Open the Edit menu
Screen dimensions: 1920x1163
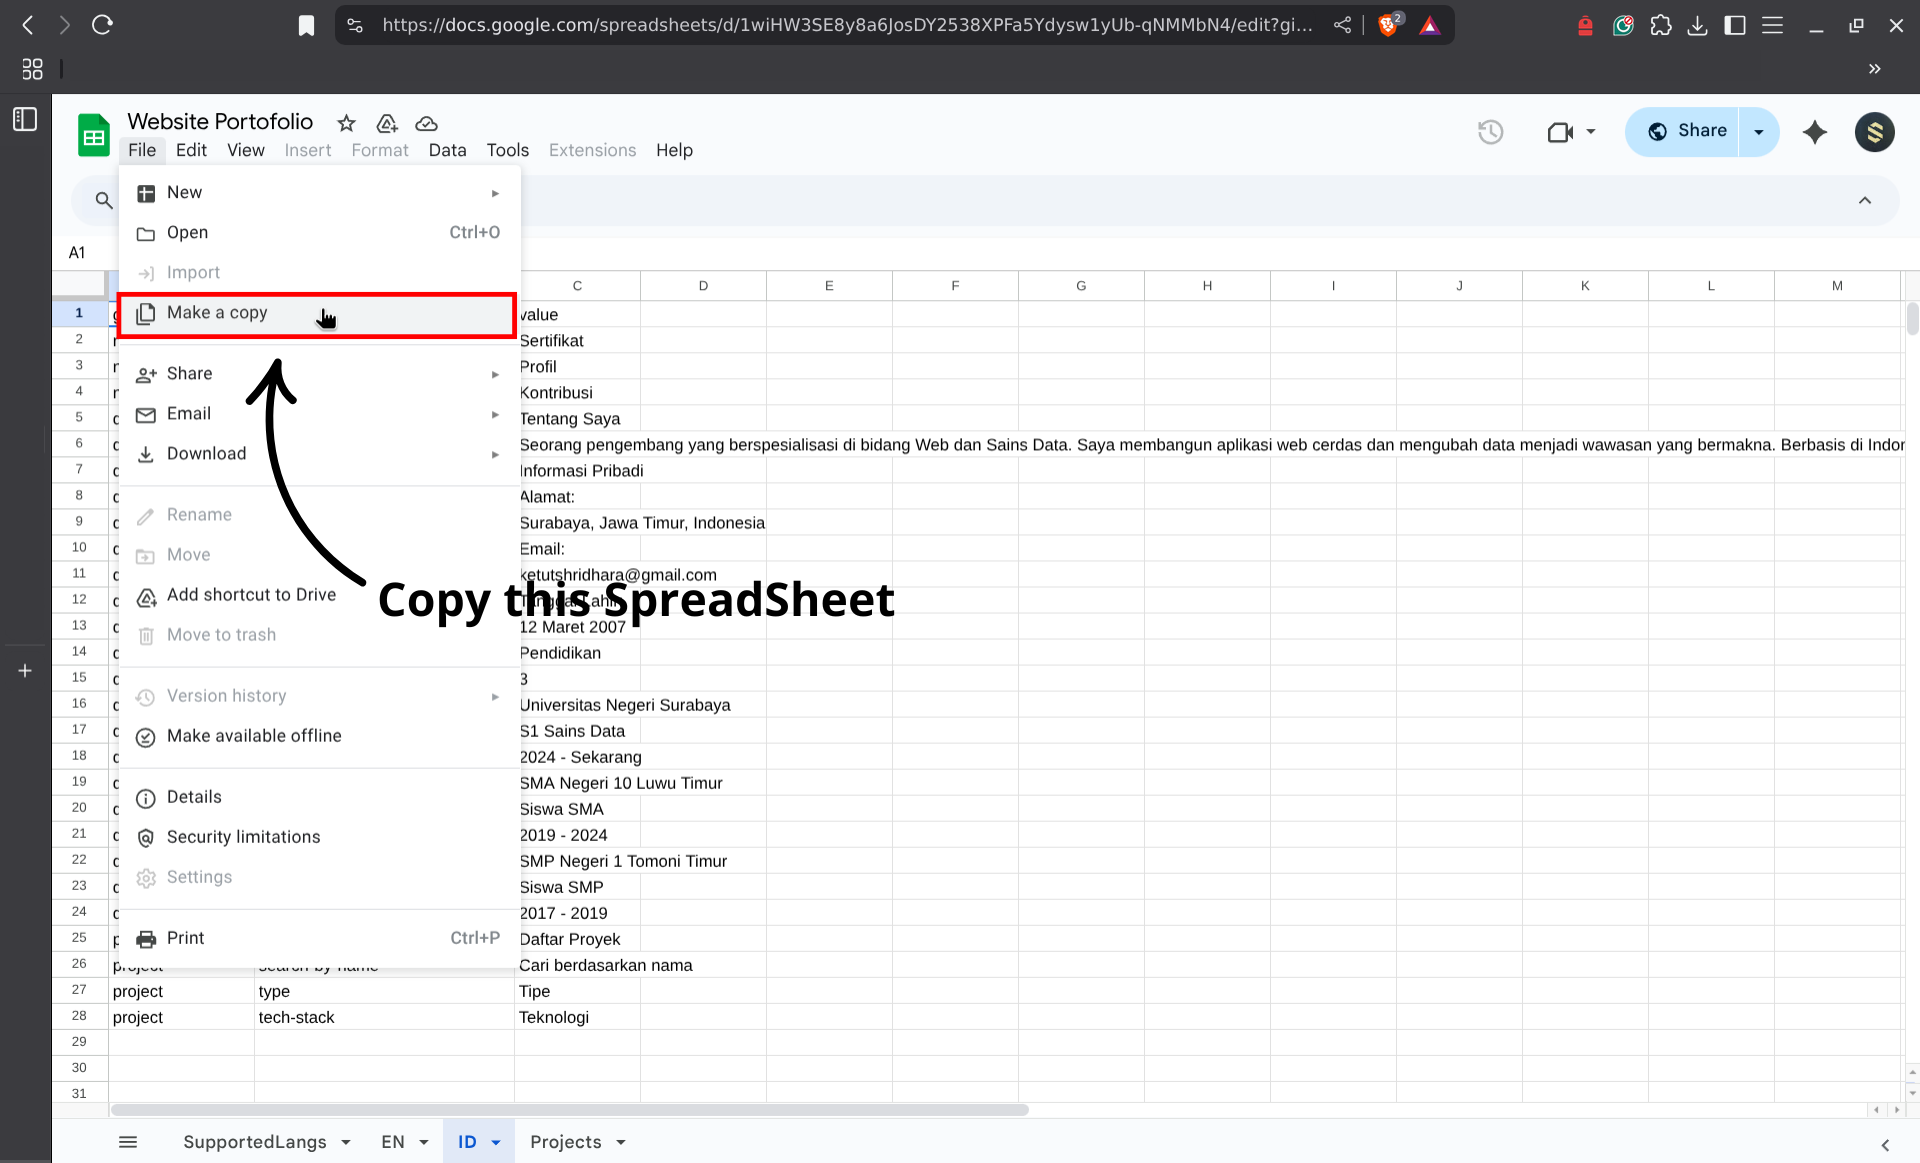(191, 150)
